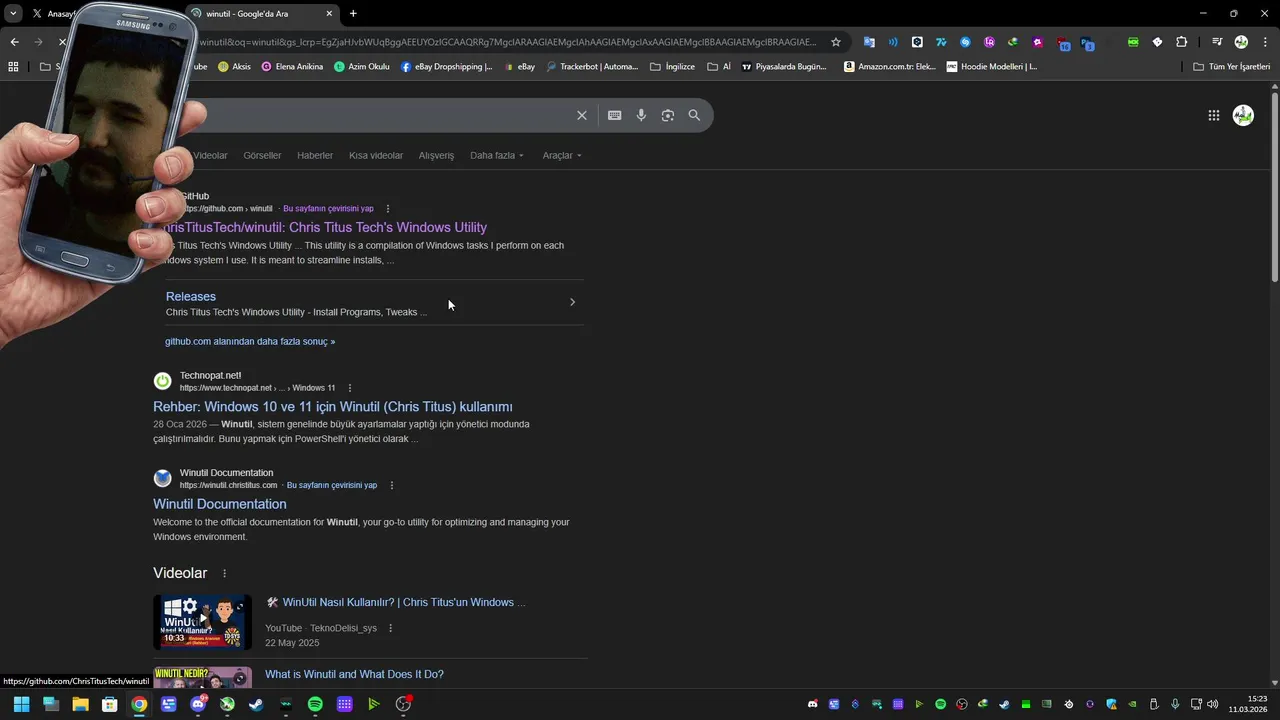Open OBS Studio from the taskbar
Screen dimensions: 1280x720
coord(403,704)
